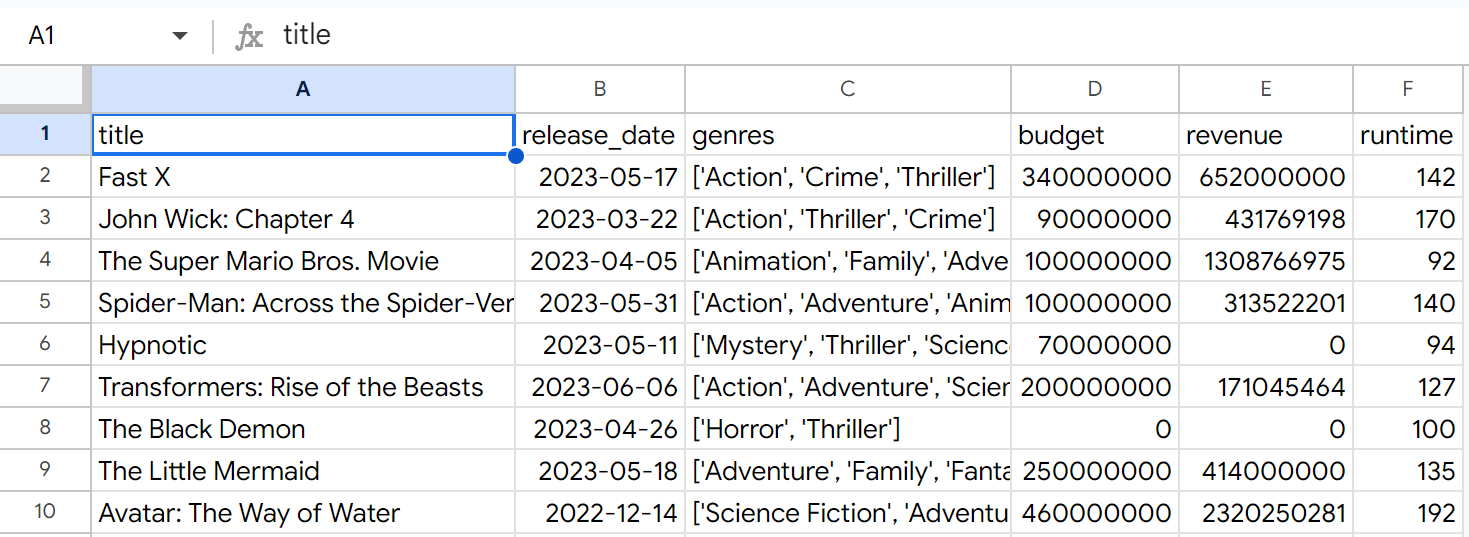The width and height of the screenshot is (1469, 537).
Task: Click the genres header cell
Action: click(x=847, y=135)
